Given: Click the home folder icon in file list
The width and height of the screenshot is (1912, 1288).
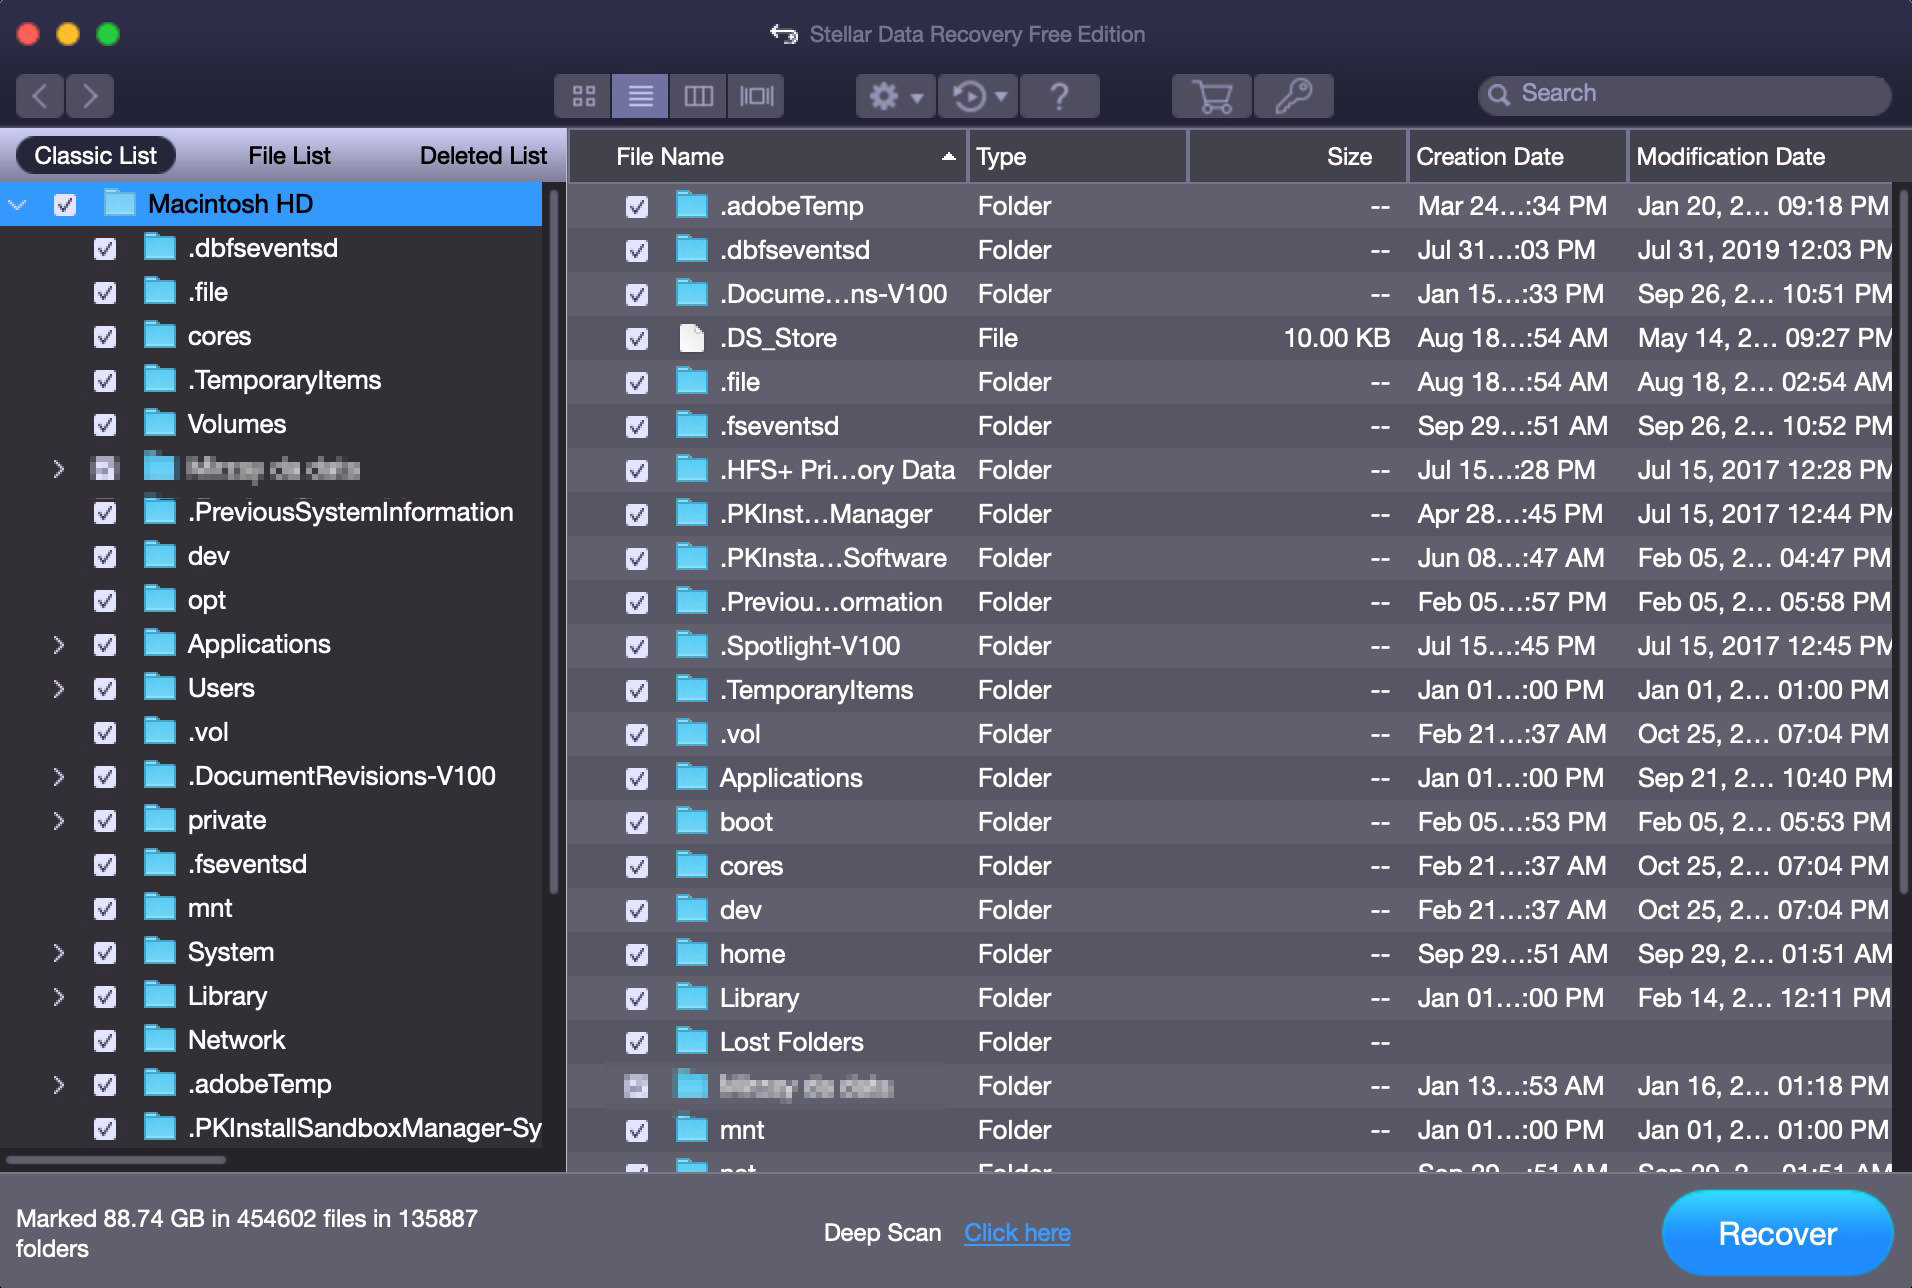Looking at the screenshot, I should [691, 953].
